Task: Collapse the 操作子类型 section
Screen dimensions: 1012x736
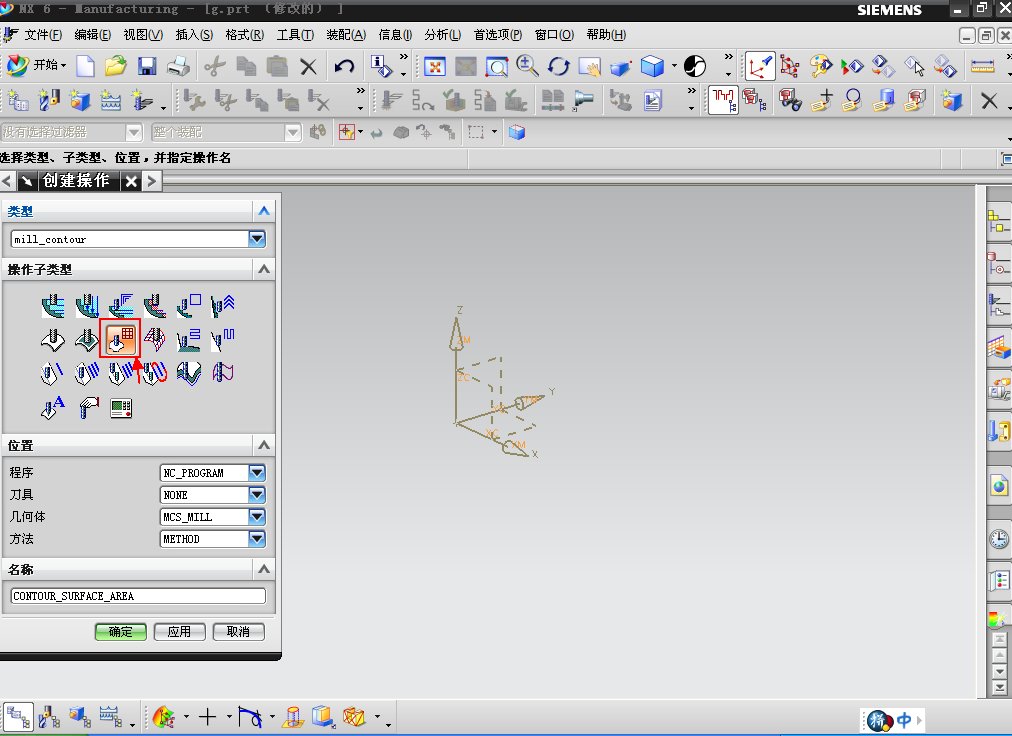Action: [x=264, y=269]
